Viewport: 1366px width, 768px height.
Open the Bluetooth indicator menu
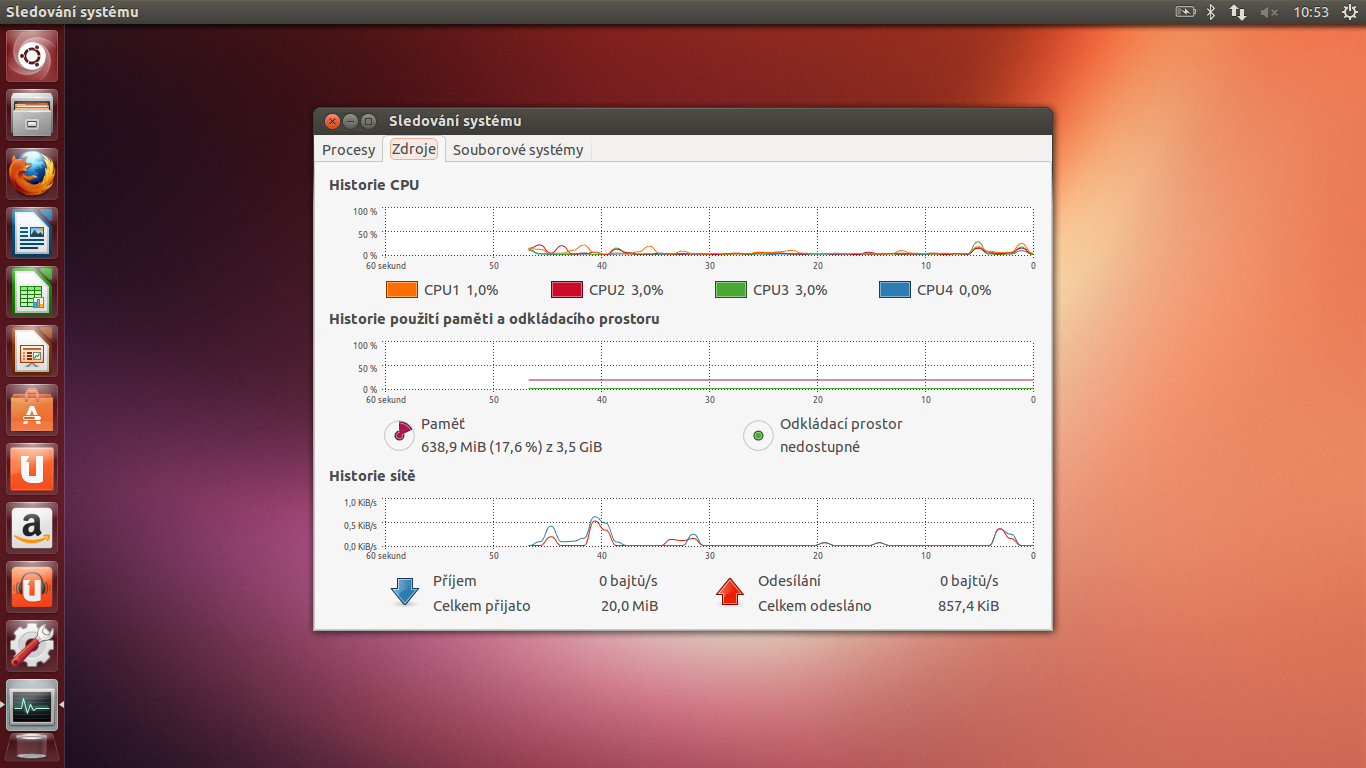point(1210,12)
